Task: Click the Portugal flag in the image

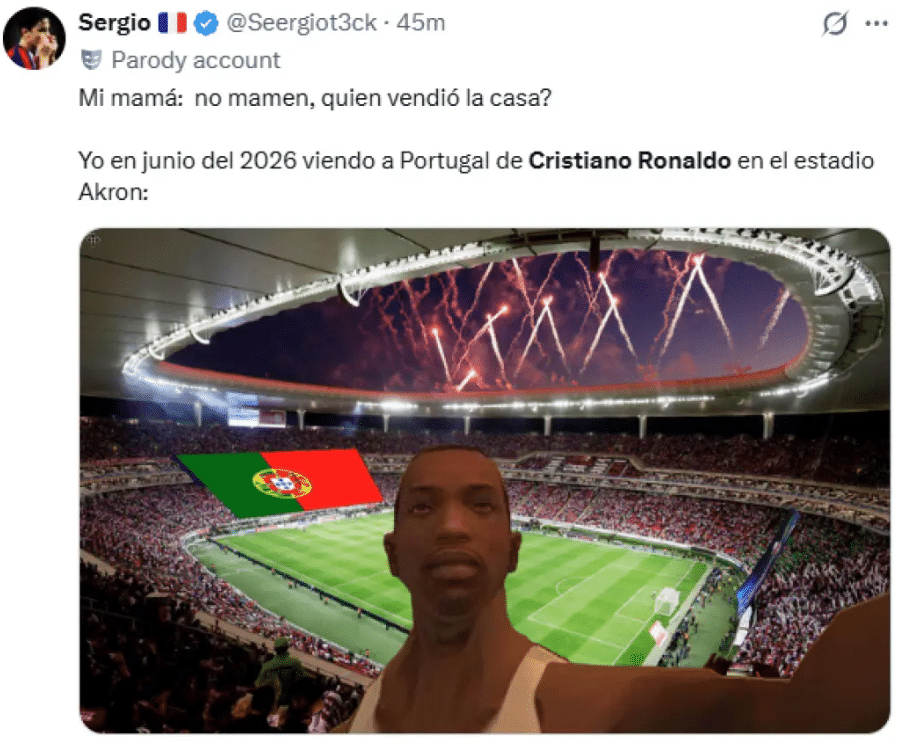Action: pos(279,483)
